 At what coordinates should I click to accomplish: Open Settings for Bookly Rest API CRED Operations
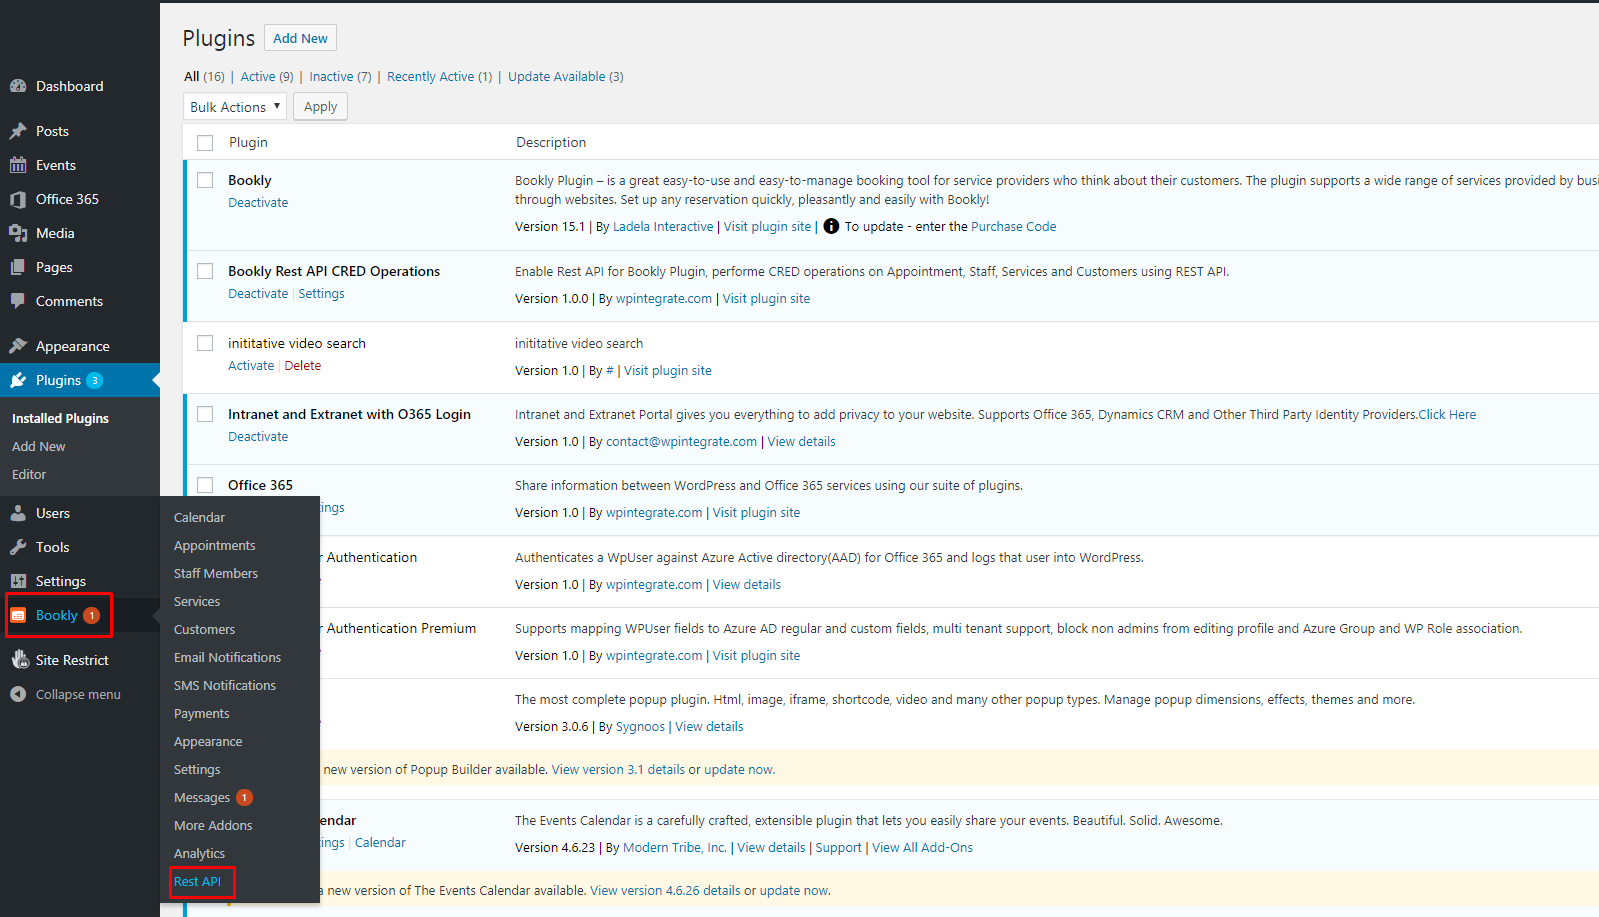[321, 293]
